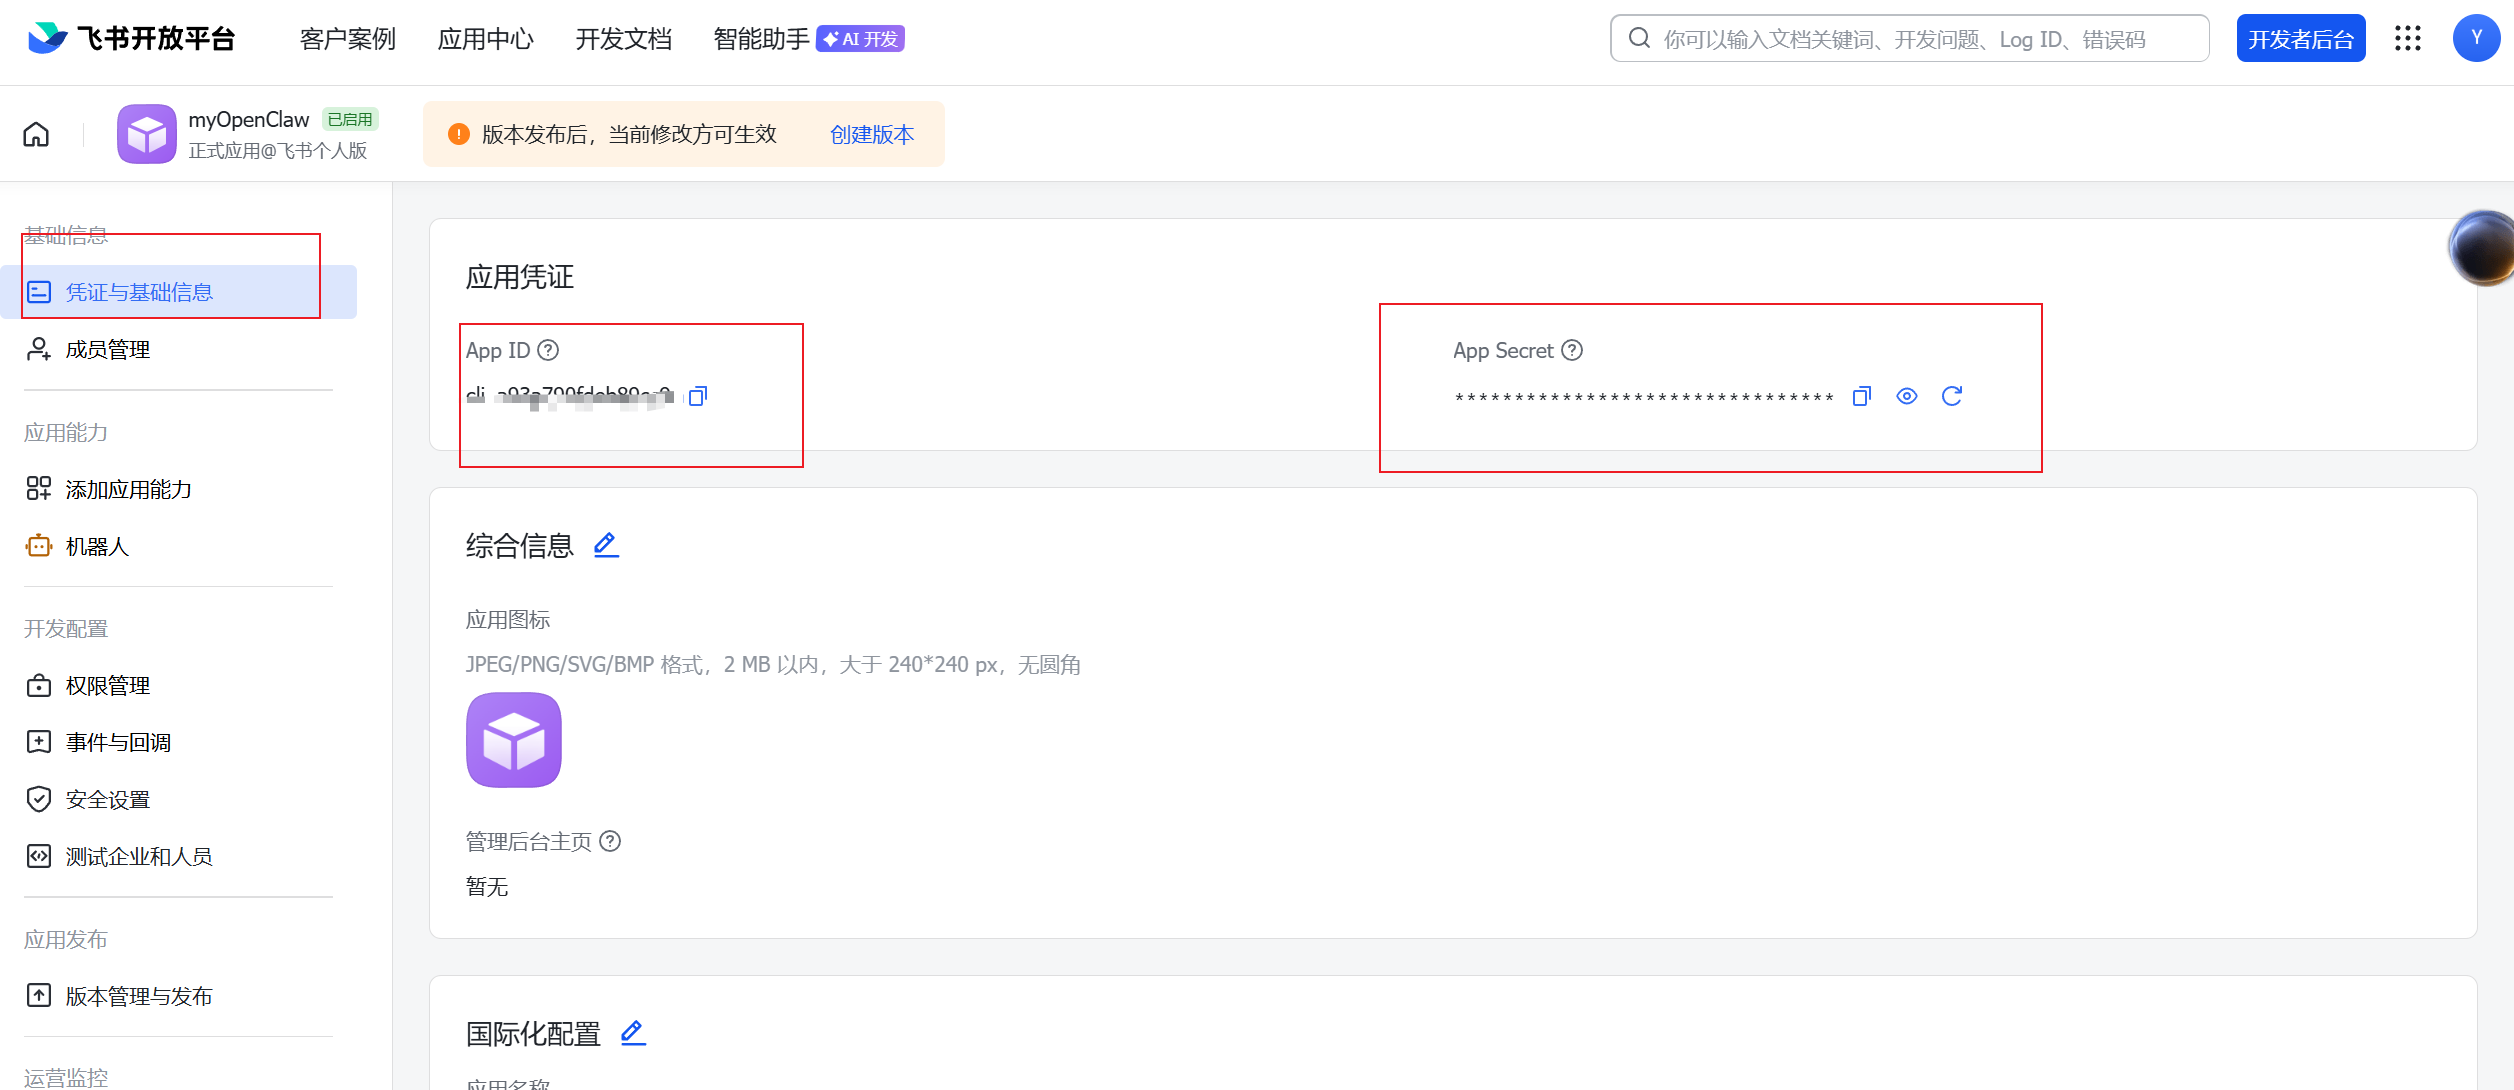Open the apps grid menu at top right

click(x=2409, y=38)
